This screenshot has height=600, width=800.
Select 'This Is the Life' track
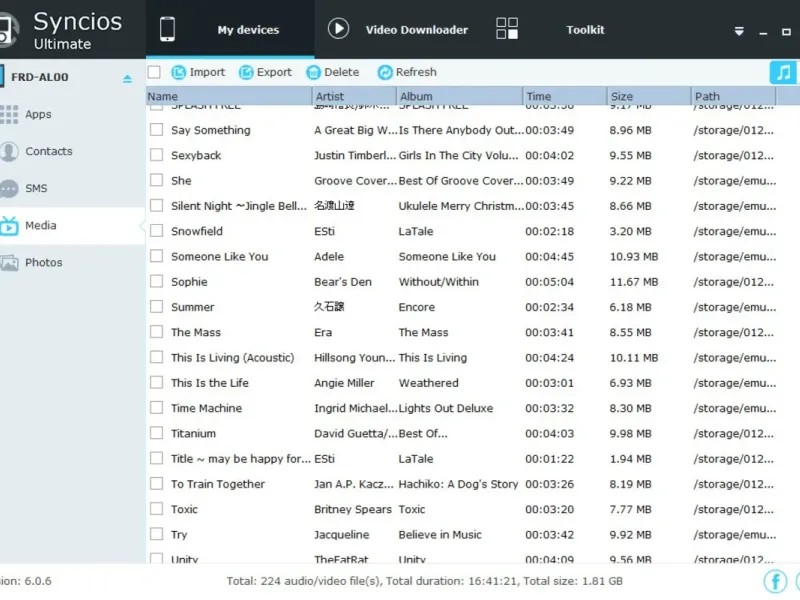tap(210, 383)
